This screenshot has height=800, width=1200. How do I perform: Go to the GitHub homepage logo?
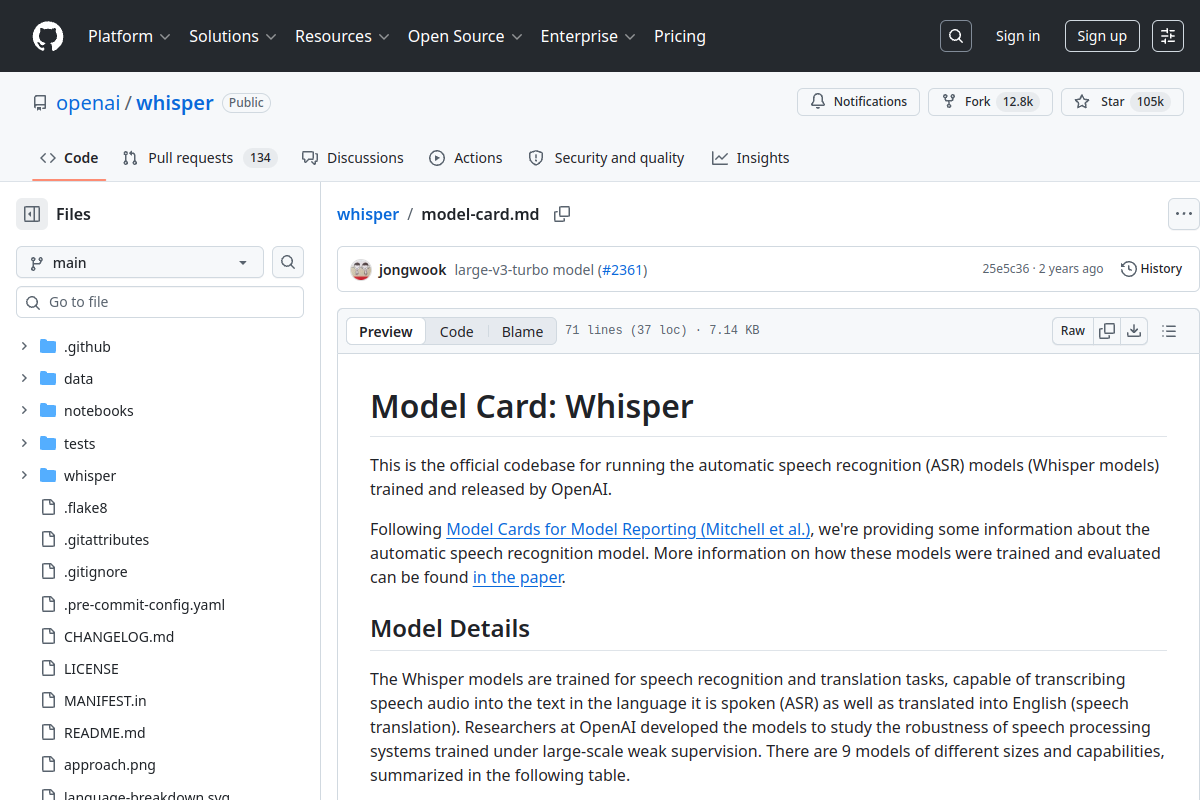pyautogui.click(x=48, y=36)
